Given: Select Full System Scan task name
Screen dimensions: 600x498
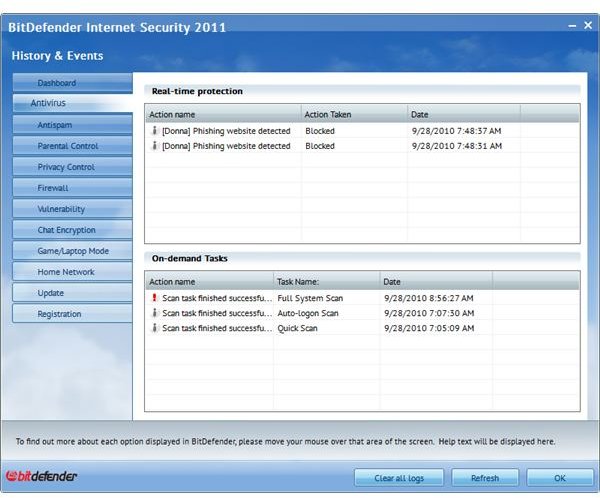Looking at the screenshot, I should pos(310,298).
